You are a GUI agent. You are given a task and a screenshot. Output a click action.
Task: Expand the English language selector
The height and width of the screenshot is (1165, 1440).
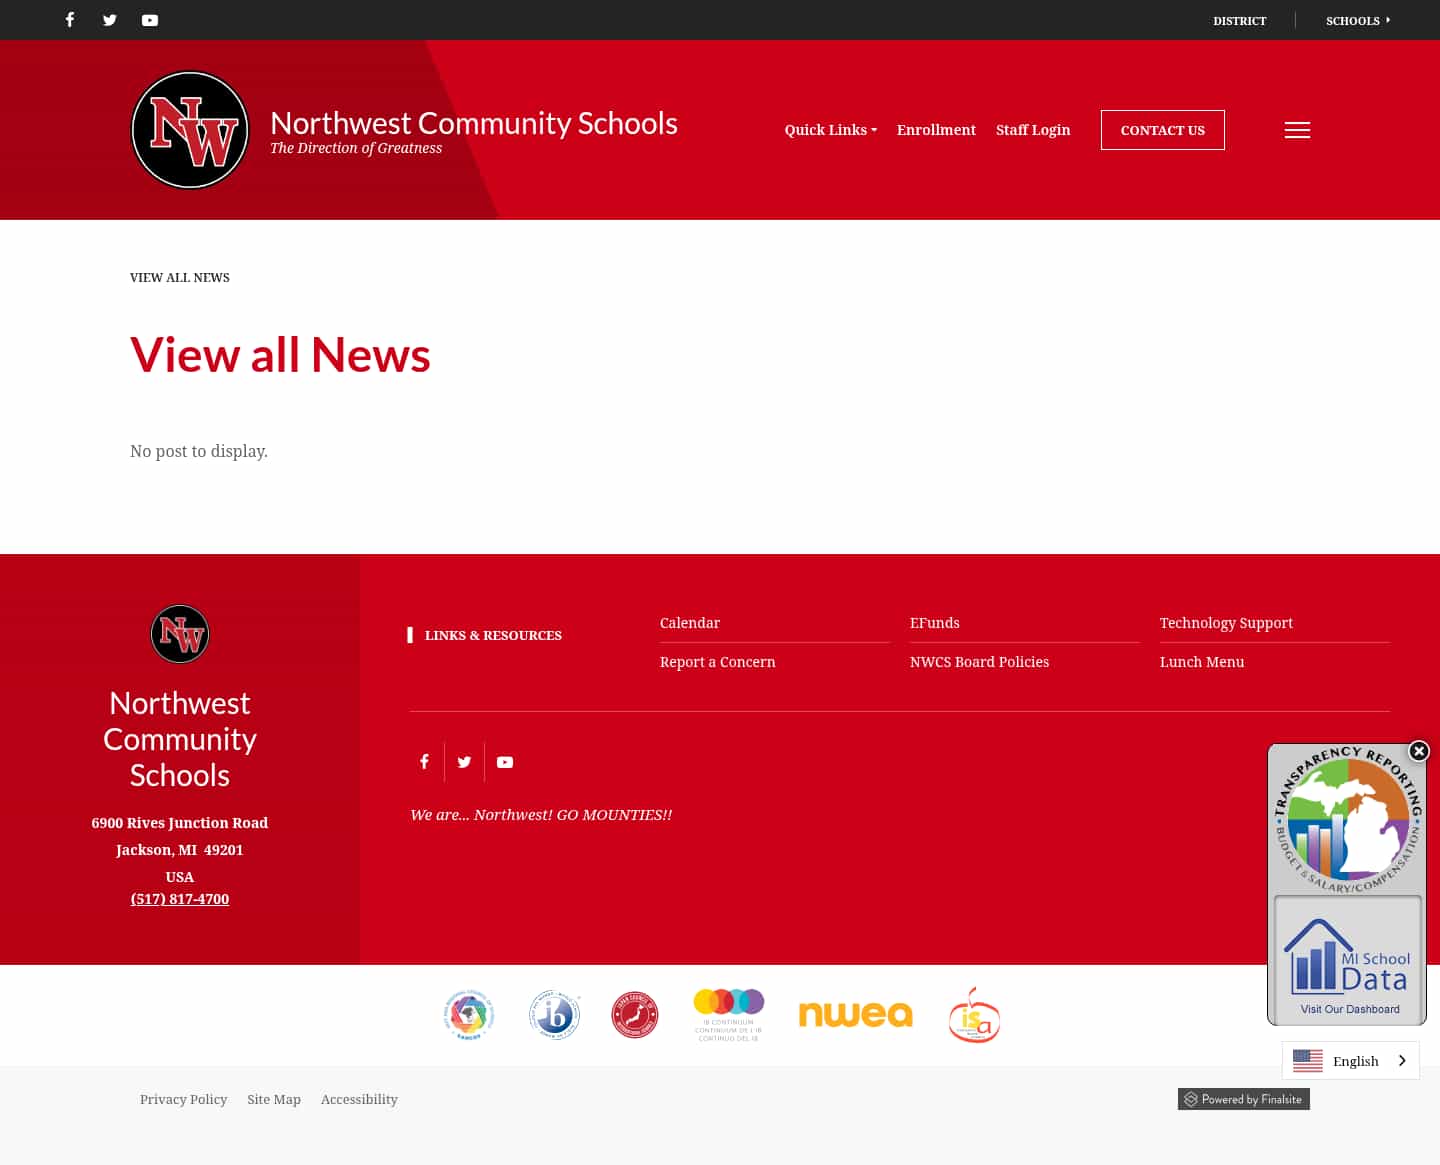pyautogui.click(x=1351, y=1060)
